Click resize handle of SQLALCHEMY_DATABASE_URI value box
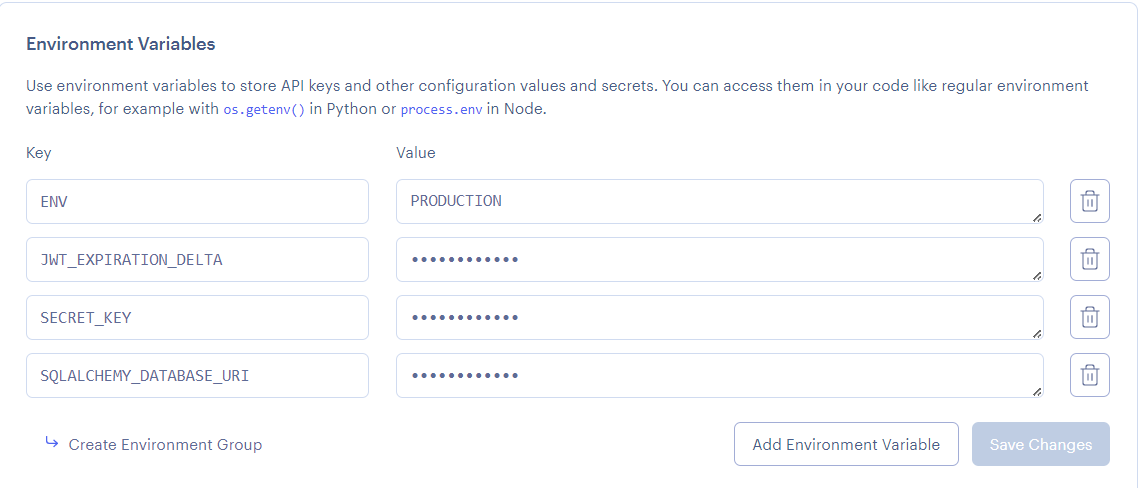The width and height of the screenshot is (1141, 488). 1036,391
